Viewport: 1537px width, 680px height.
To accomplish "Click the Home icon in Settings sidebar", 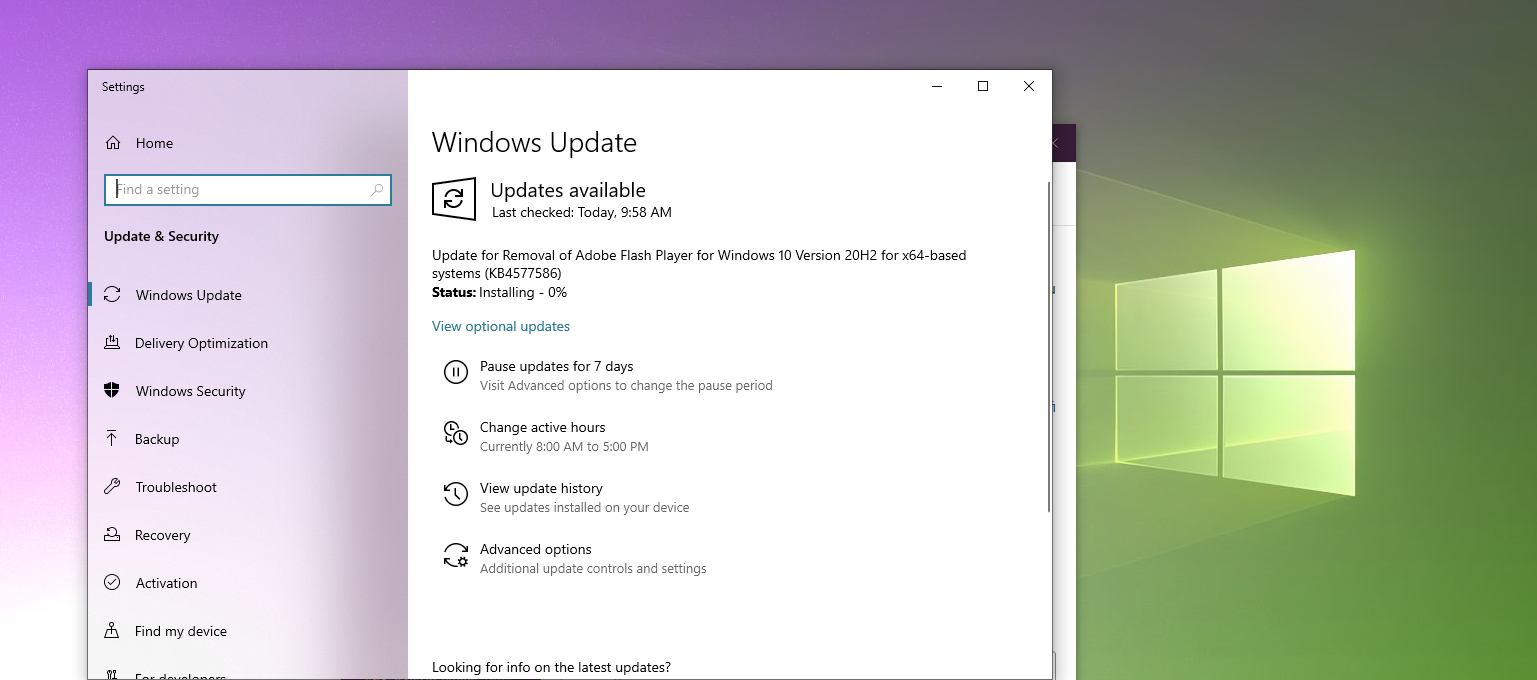I will click(x=113, y=143).
